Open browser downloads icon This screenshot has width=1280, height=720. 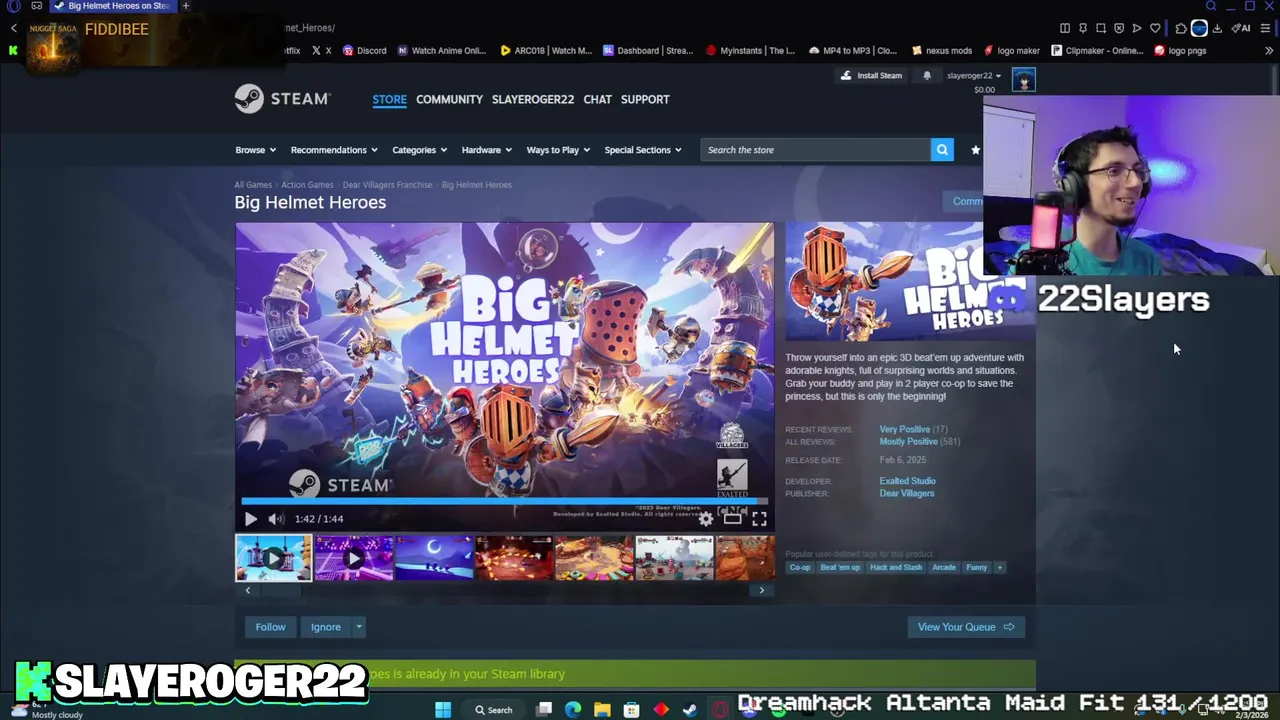tap(1217, 28)
